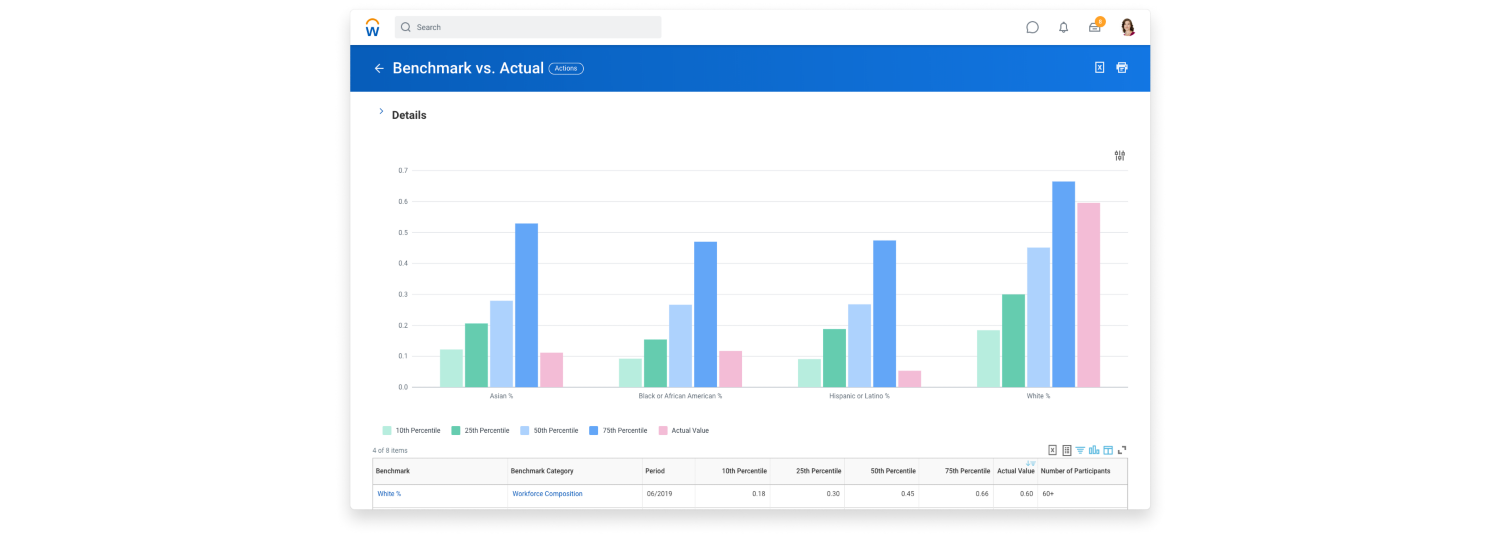Go back using the header arrow

tap(379, 69)
